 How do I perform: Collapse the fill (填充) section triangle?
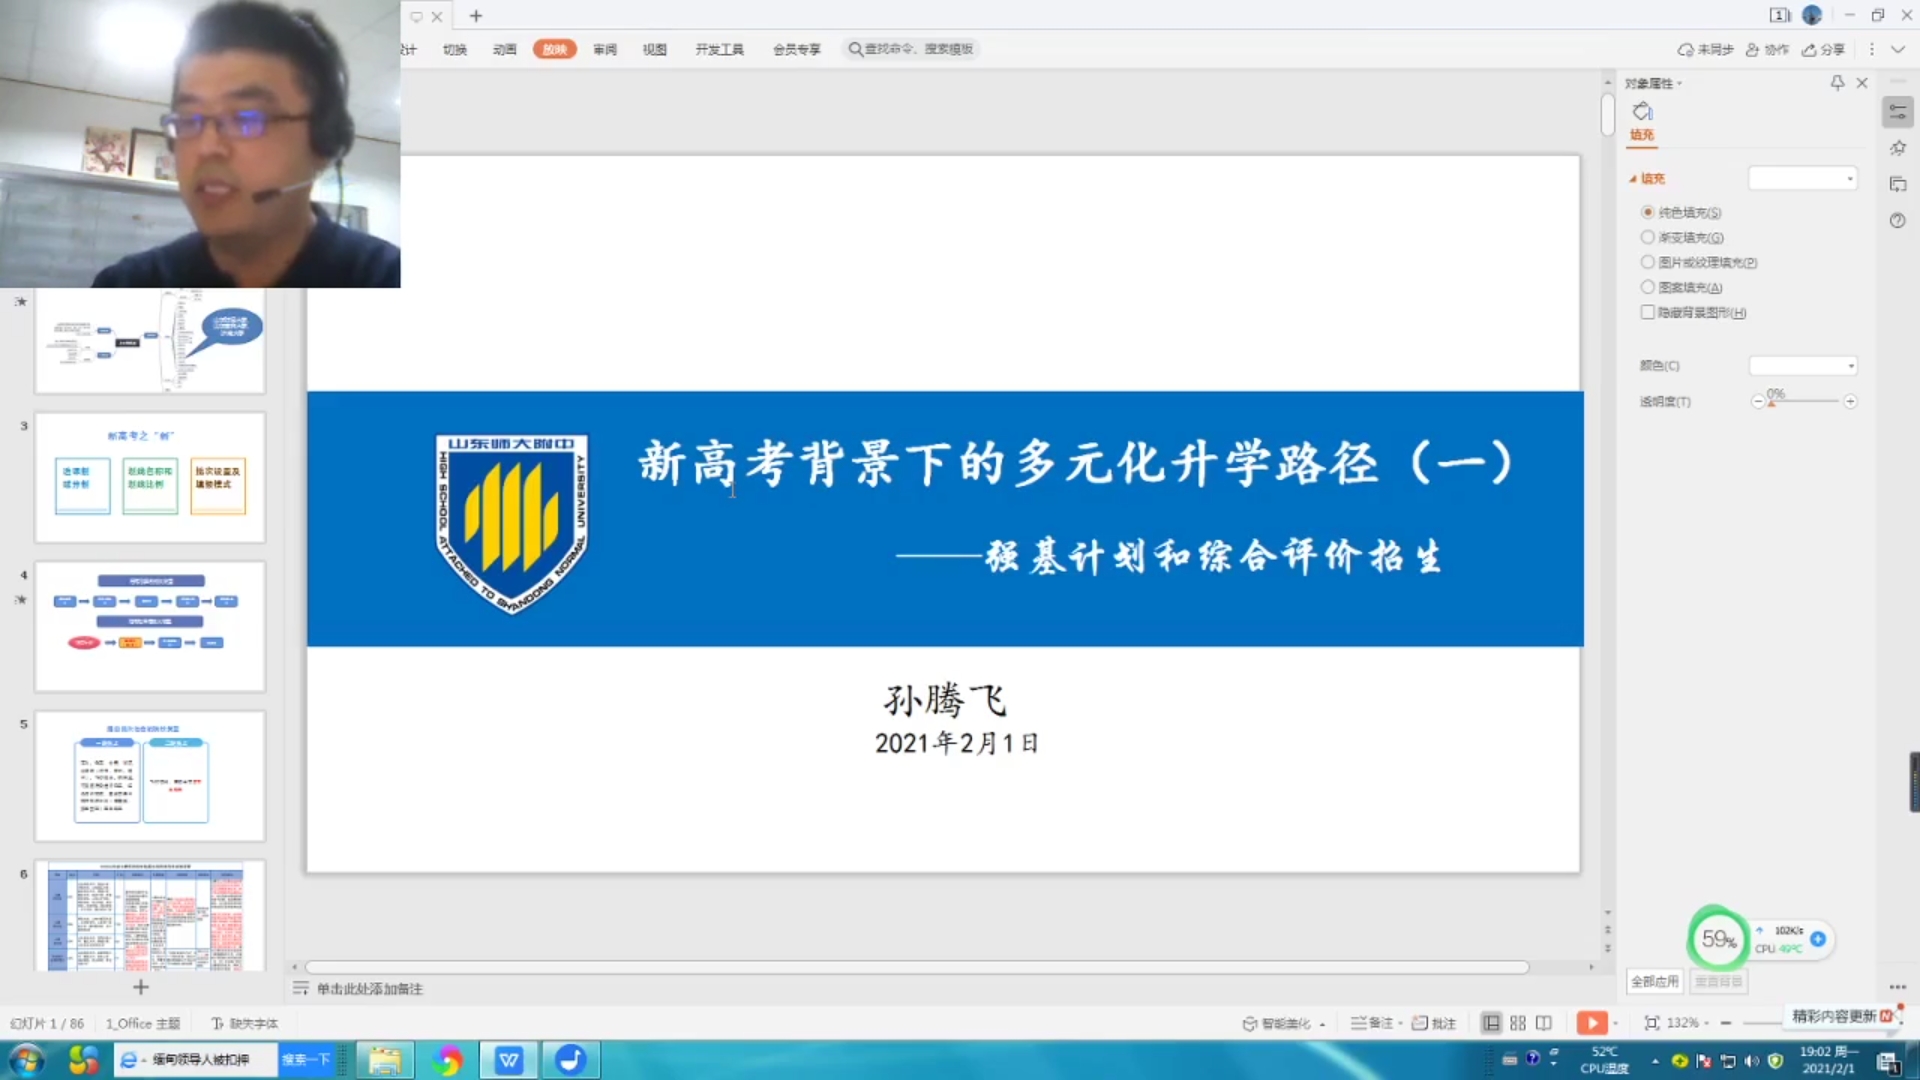coord(1633,179)
